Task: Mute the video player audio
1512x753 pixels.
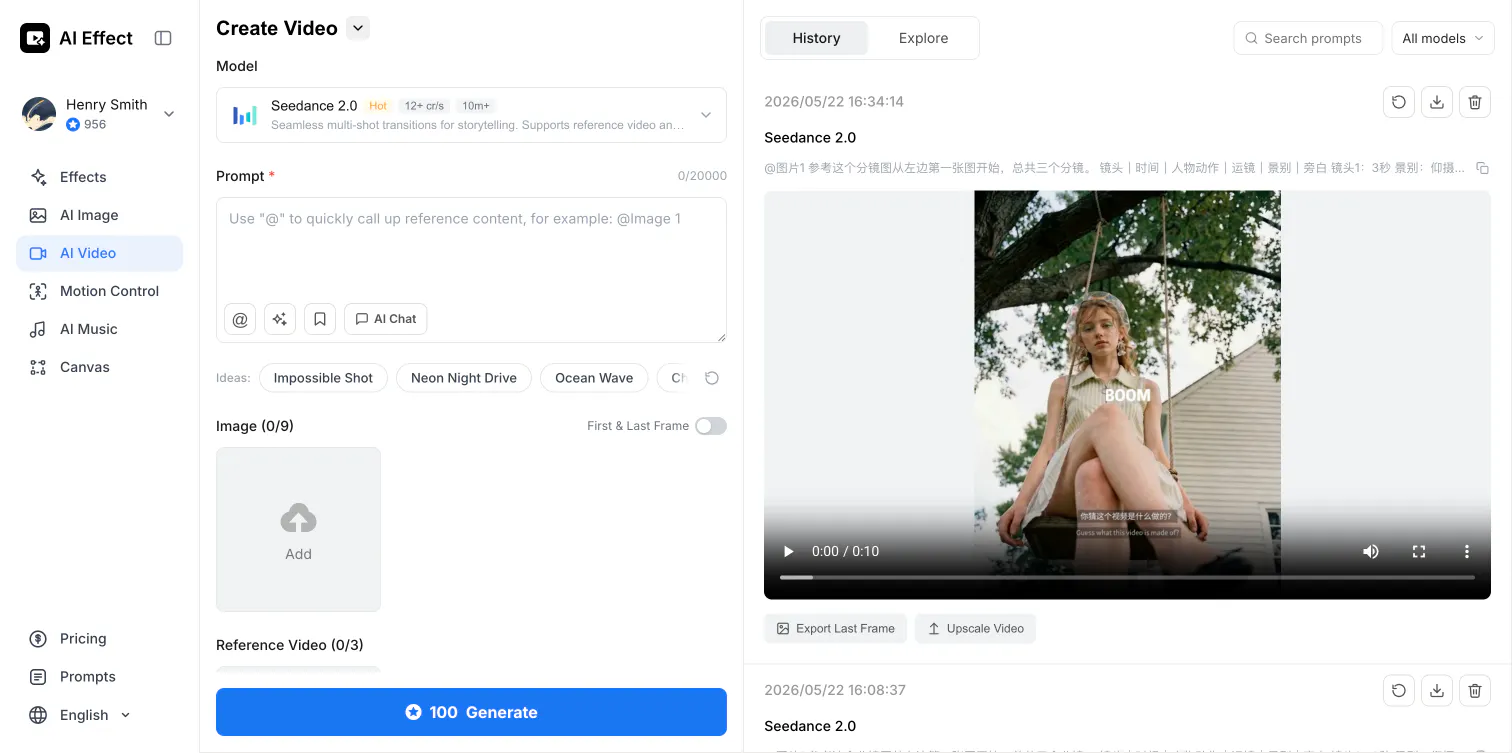Action: (x=1371, y=551)
